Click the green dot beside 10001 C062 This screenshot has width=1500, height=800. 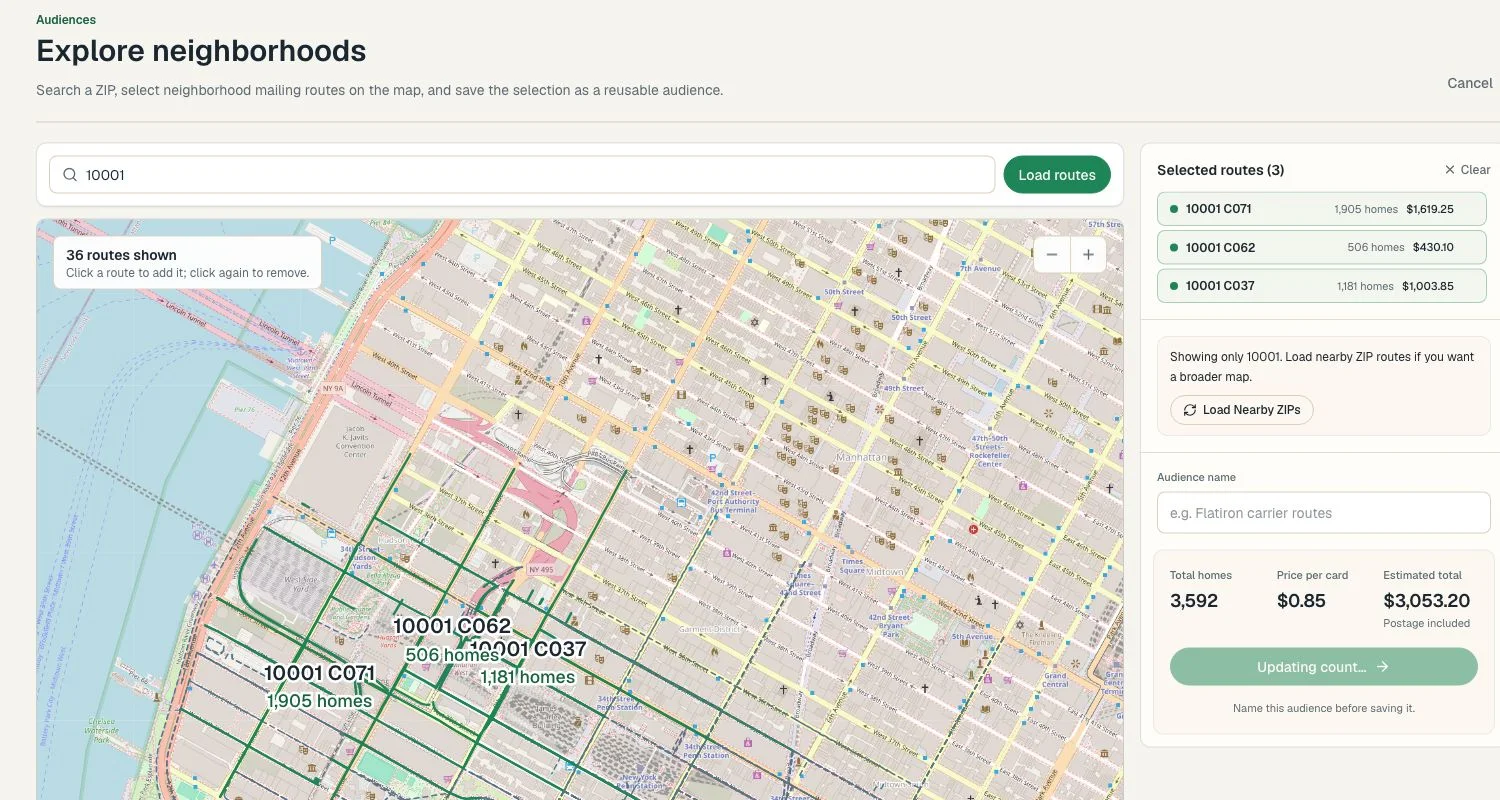(1173, 247)
